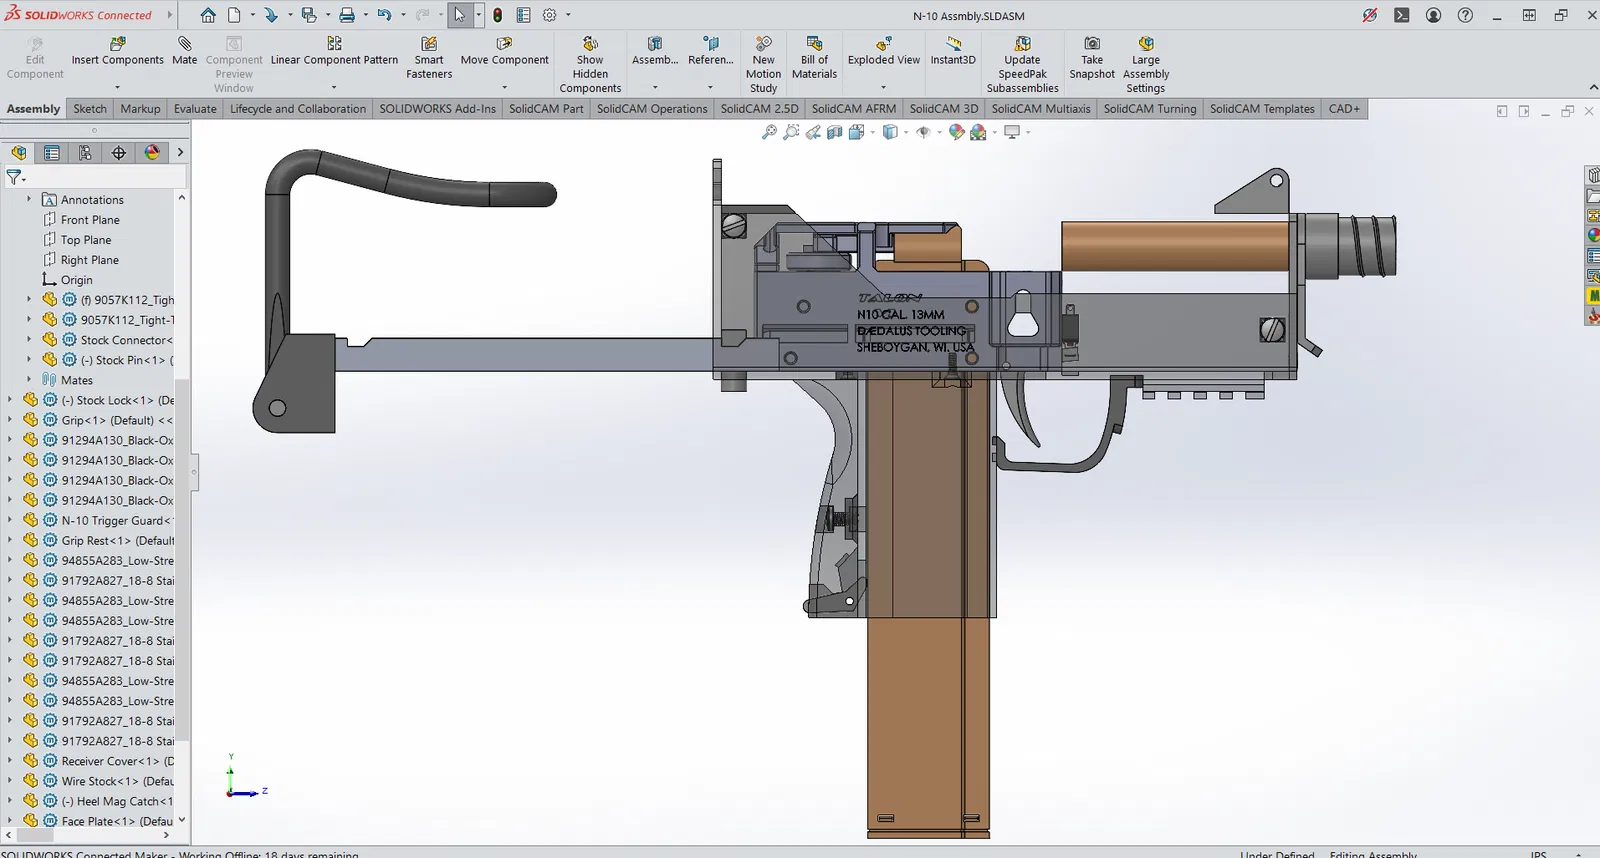Open the Exploded View dropdown arrow
Image resolution: width=1600 pixels, height=858 pixels.
883,88
